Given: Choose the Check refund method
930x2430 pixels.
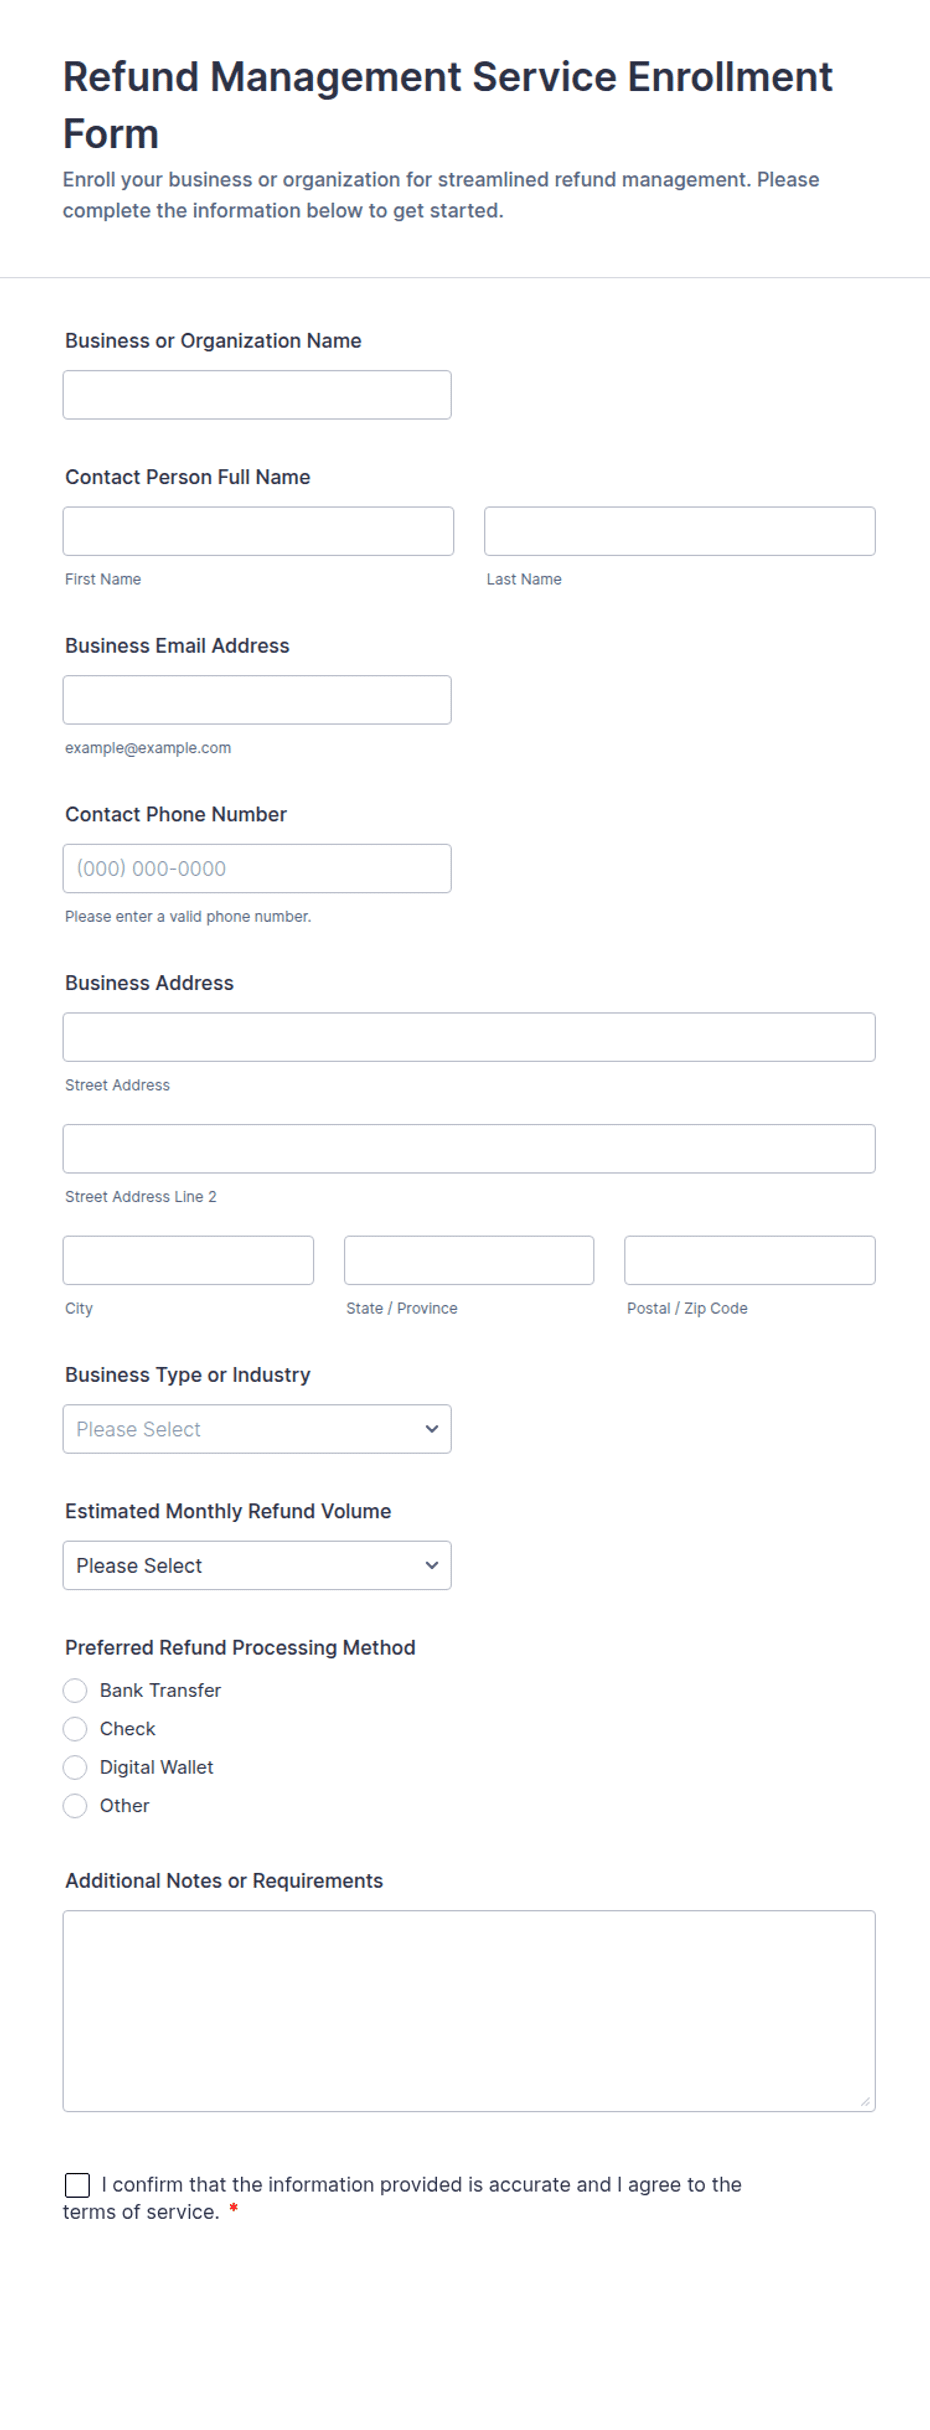Looking at the screenshot, I should pos(75,1729).
